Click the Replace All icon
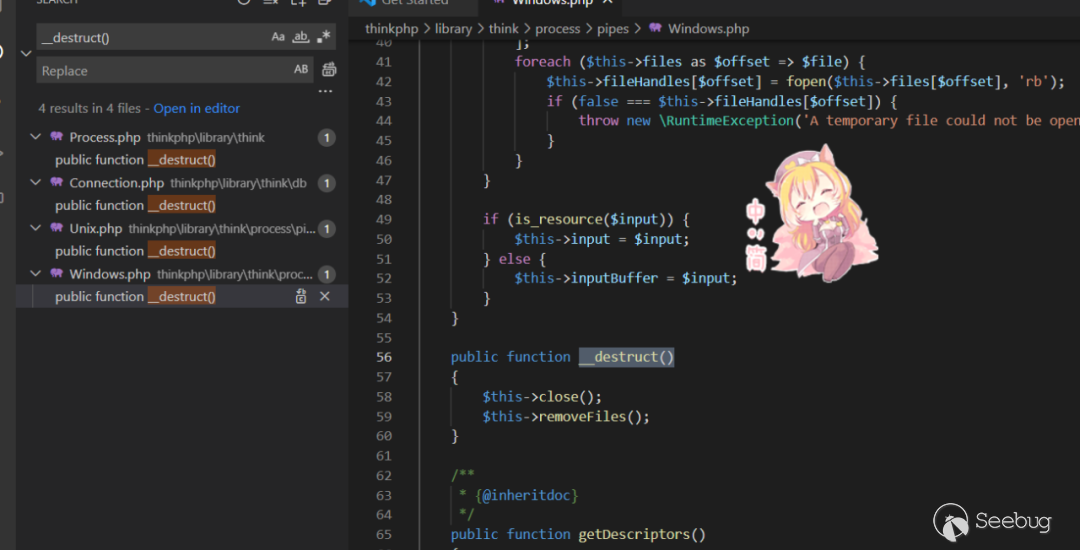Viewport: 1080px width, 550px height. 329,70
